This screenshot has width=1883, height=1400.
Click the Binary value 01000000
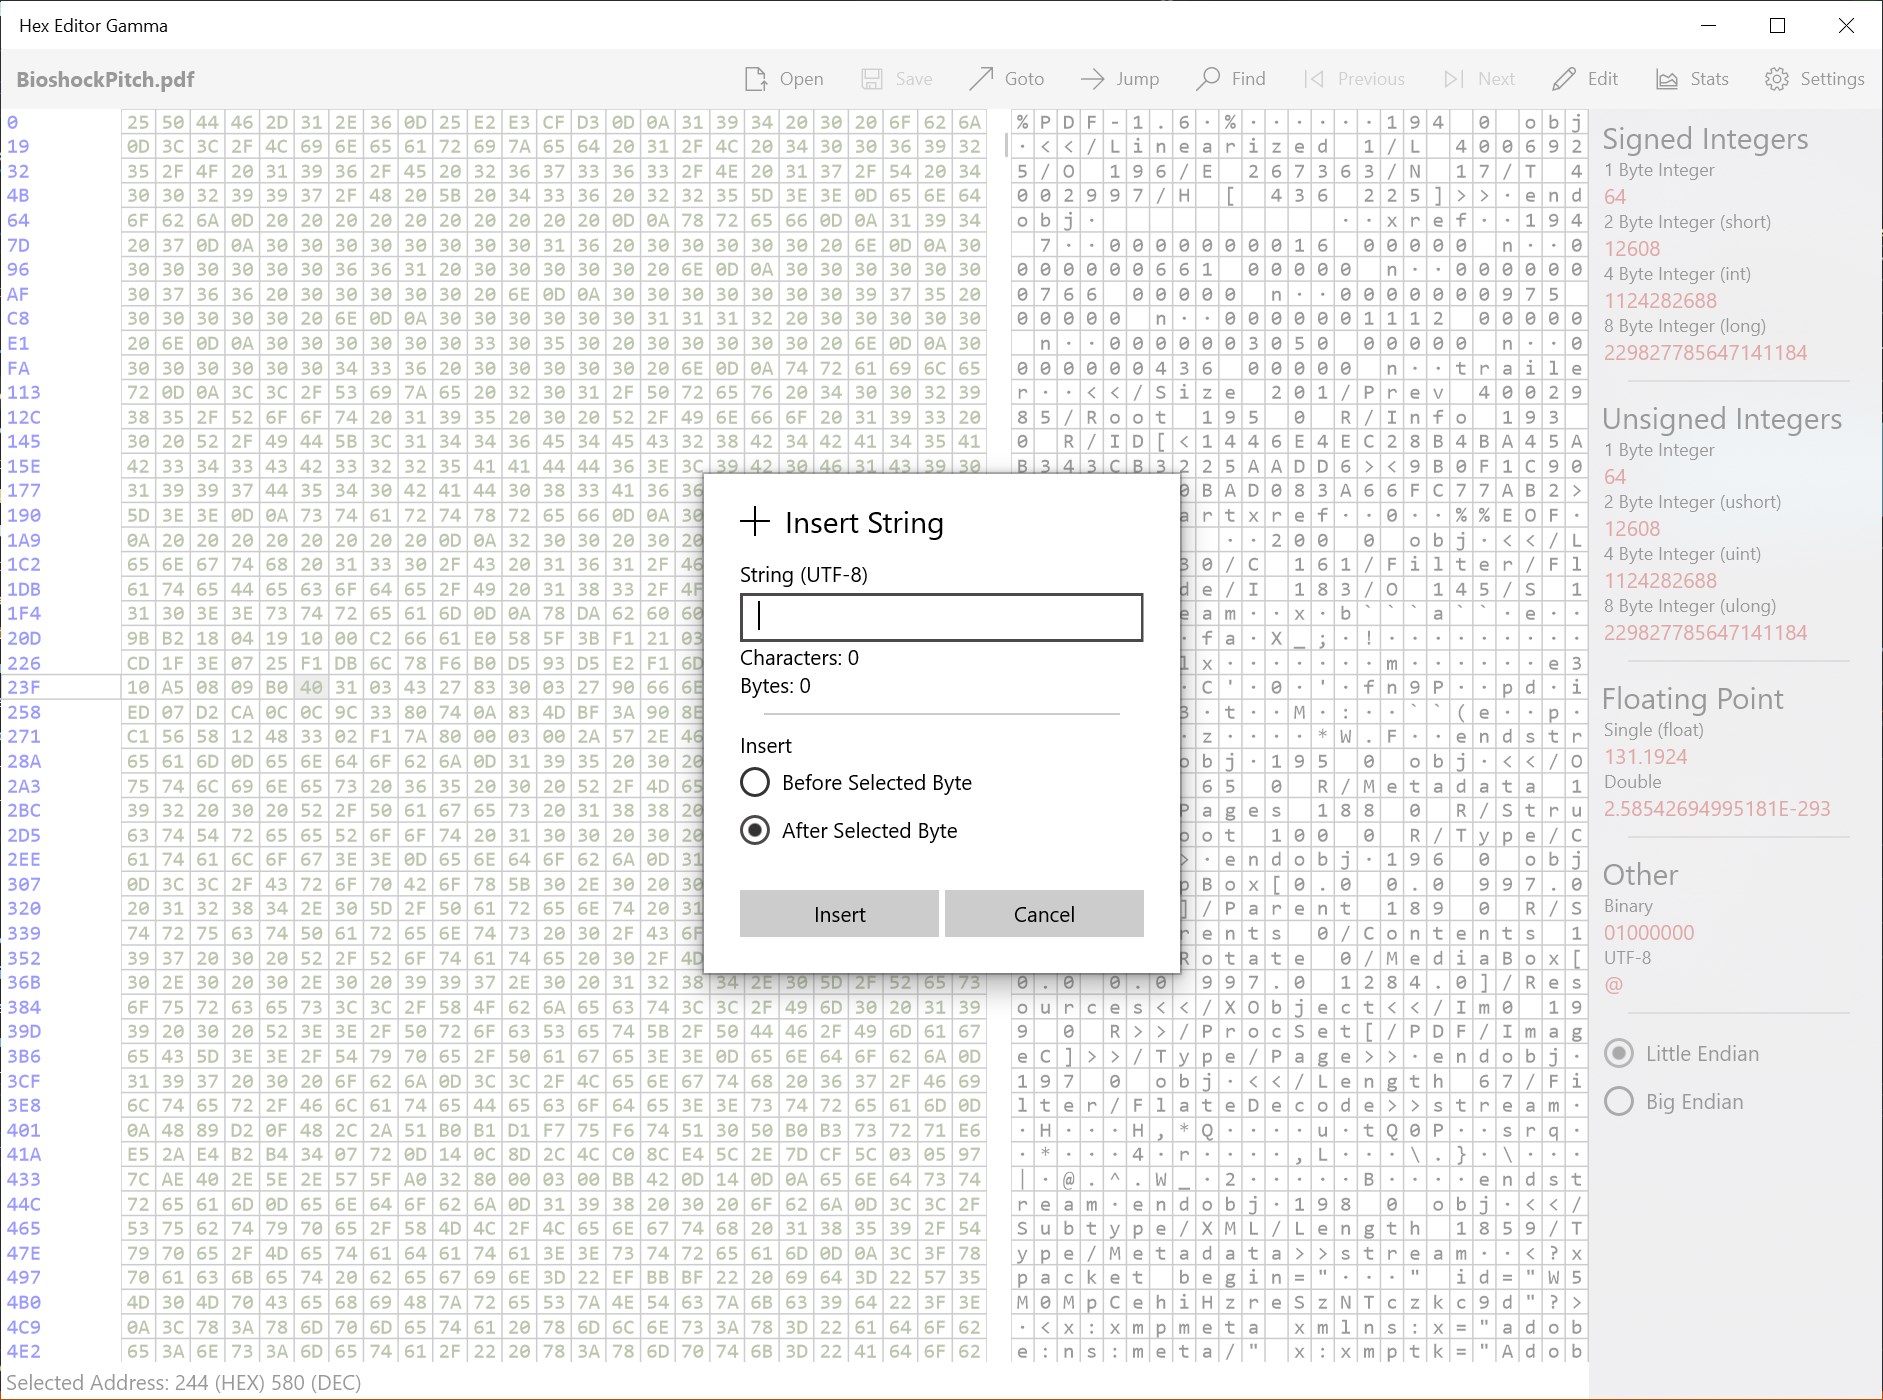point(1649,933)
